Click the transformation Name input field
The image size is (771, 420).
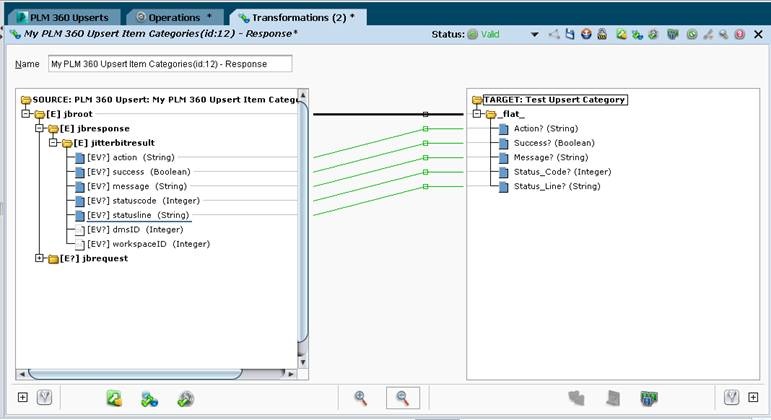point(170,64)
